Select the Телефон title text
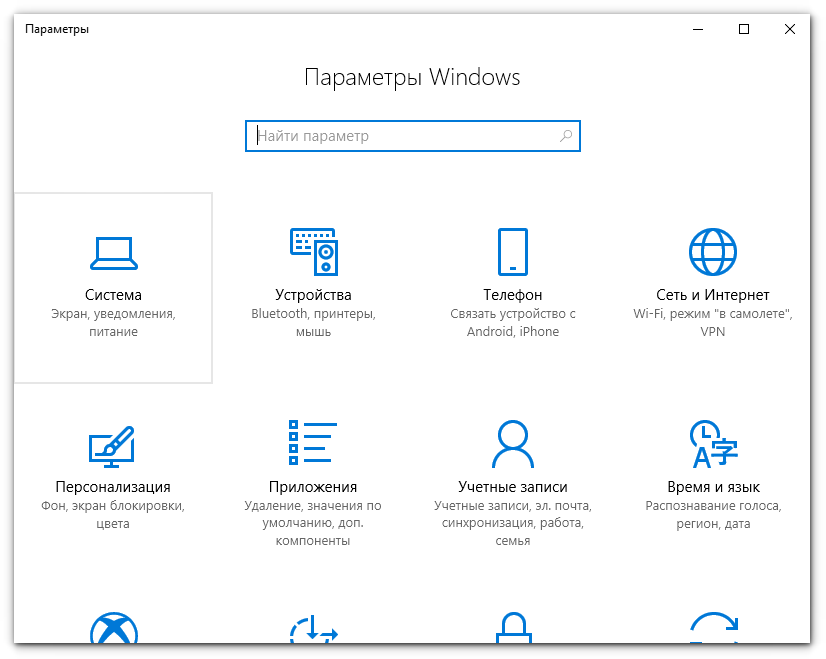 (513, 295)
